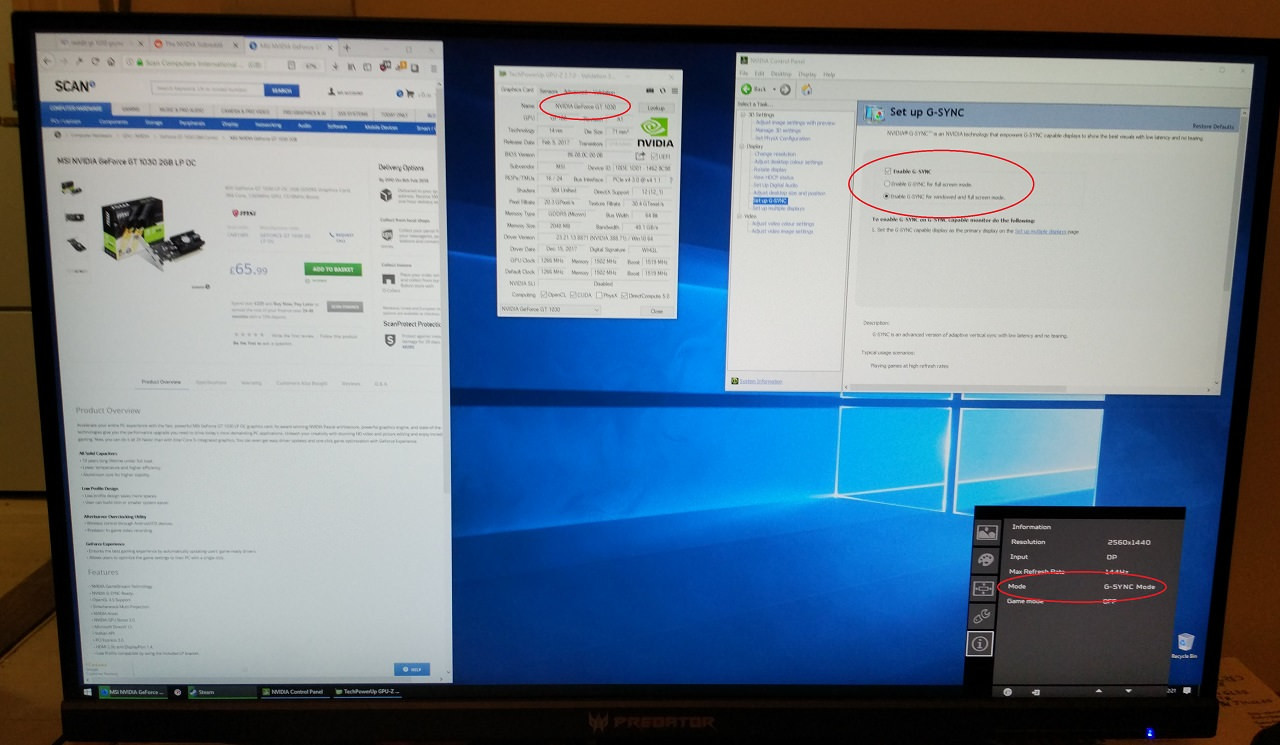Click the browser downloads arrow icon

(335, 66)
